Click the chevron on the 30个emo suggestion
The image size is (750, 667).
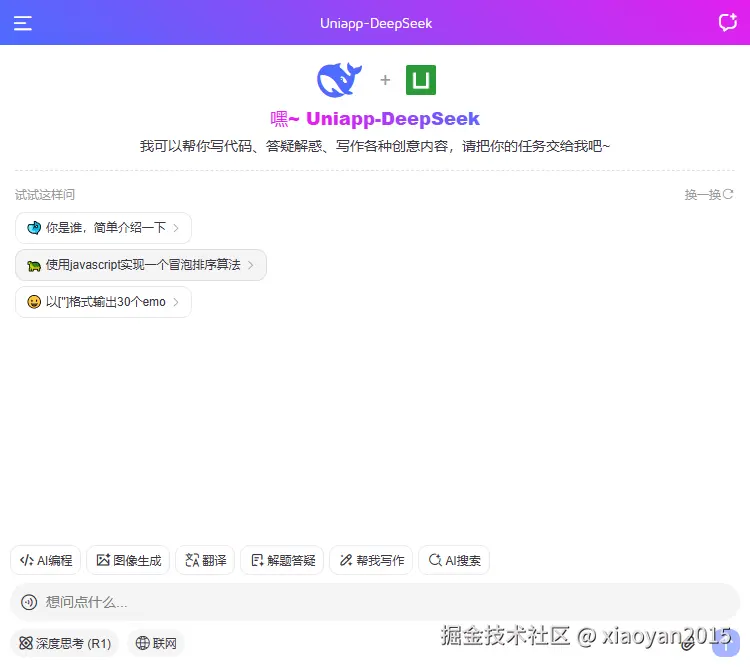pos(176,302)
